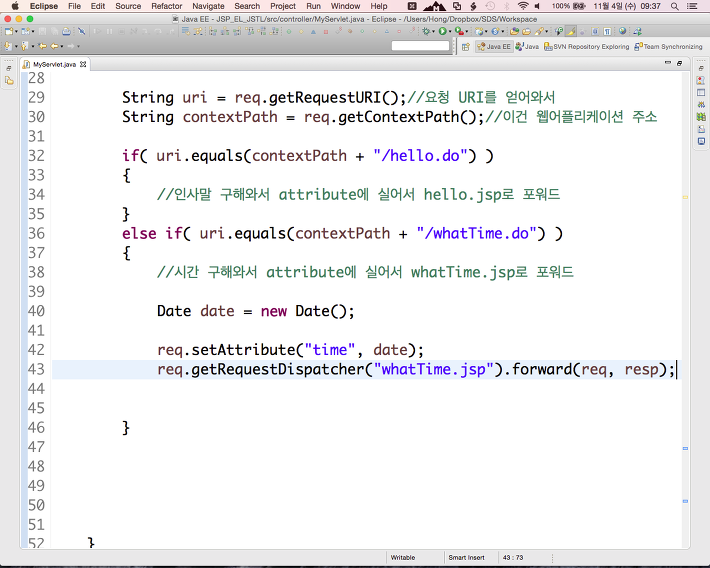Click the volume icon in menu bar
The image size is (710, 568).
537,6
